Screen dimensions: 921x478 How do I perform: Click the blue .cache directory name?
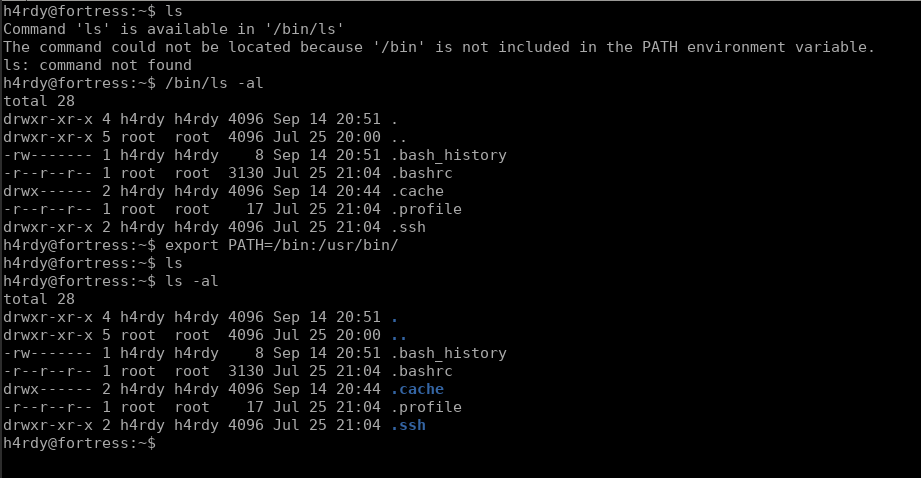coord(417,389)
